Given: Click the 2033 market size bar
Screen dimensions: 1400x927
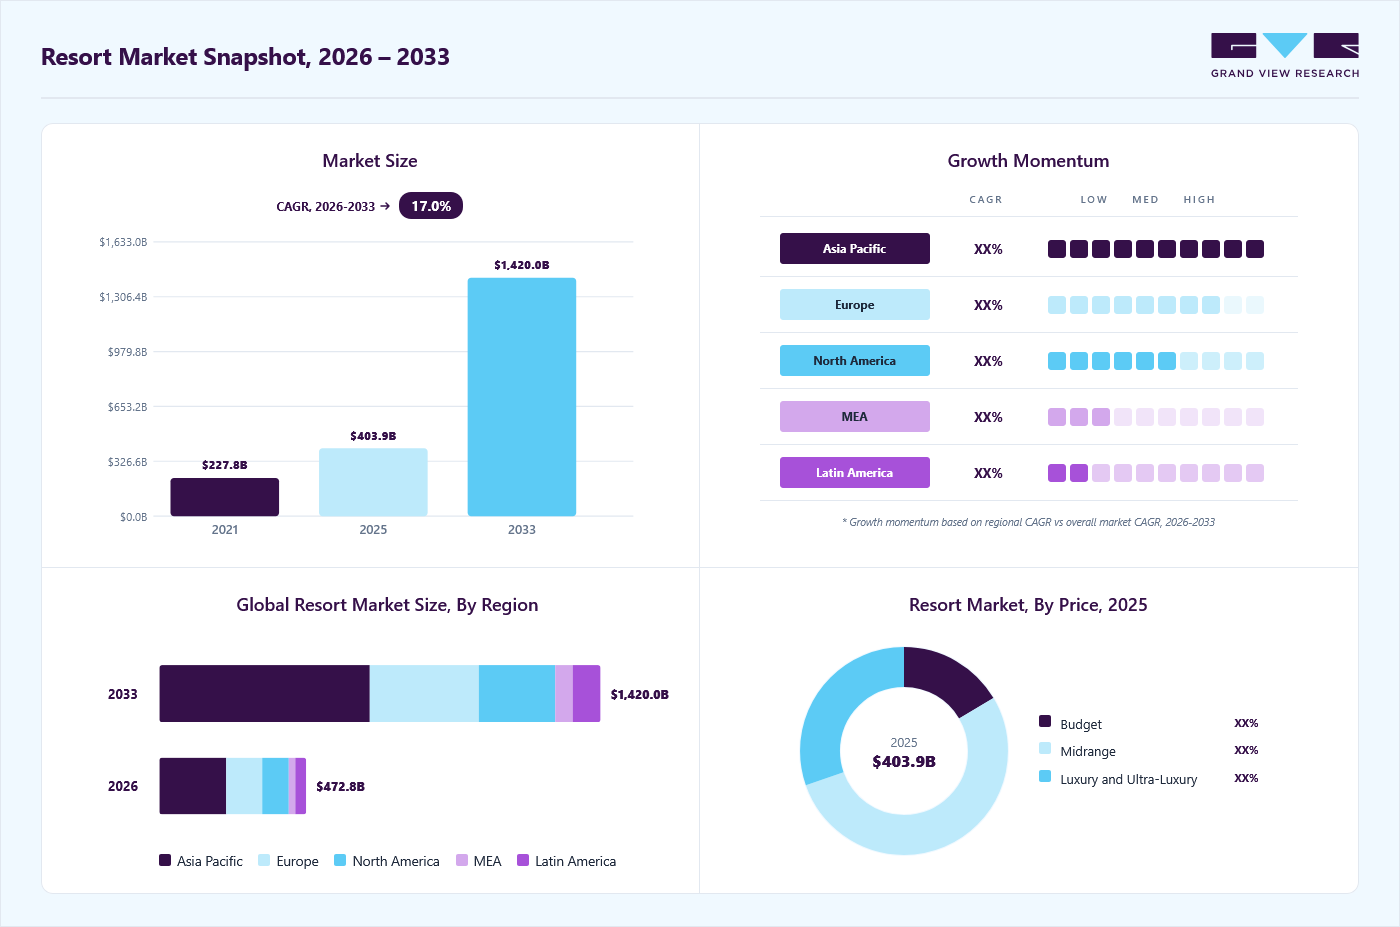Looking at the screenshot, I should click(522, 397).
